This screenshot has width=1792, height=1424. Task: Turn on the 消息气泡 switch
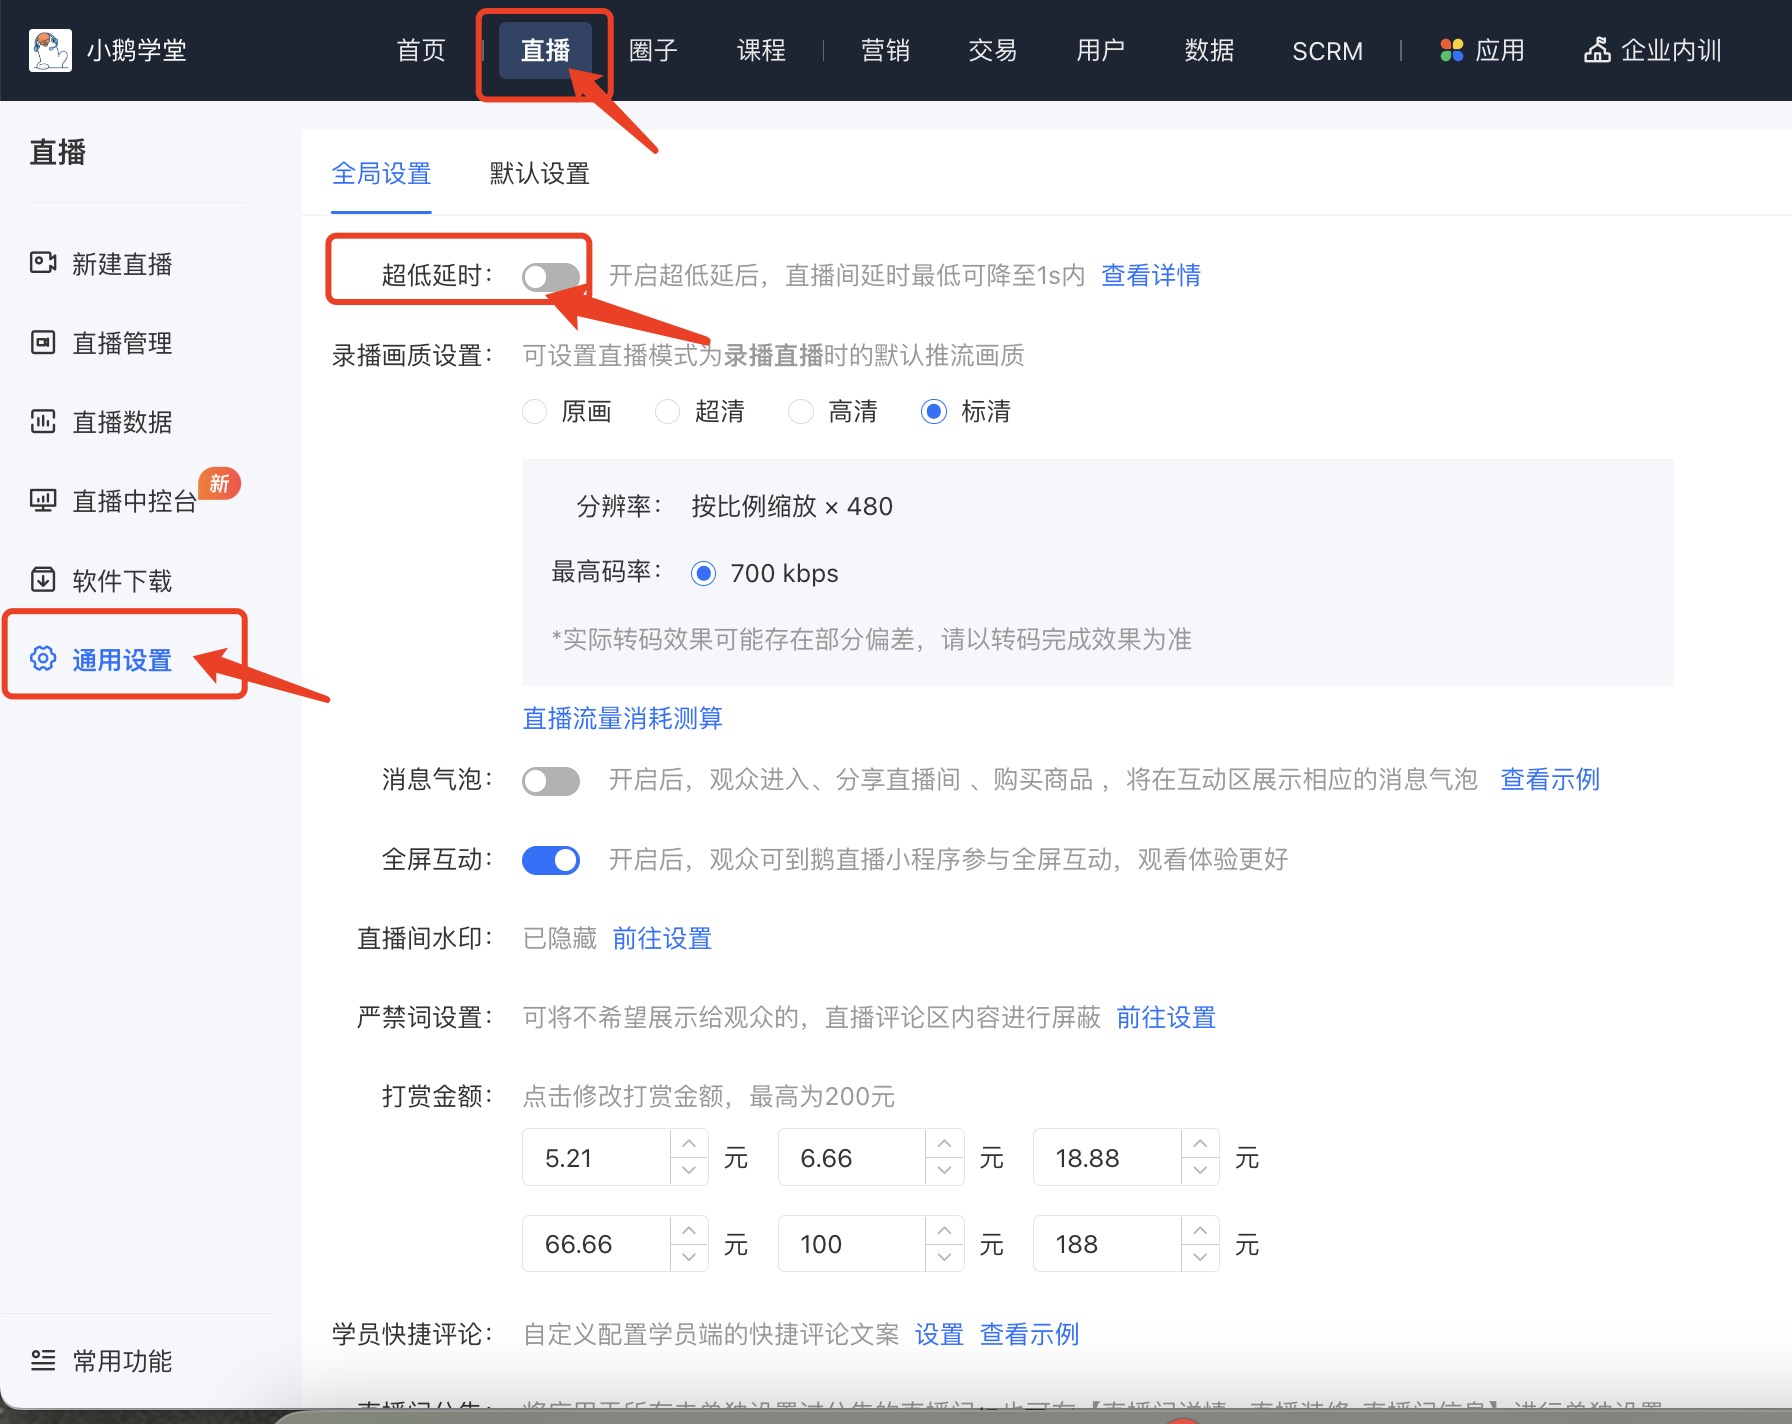[x=551, y=781]
